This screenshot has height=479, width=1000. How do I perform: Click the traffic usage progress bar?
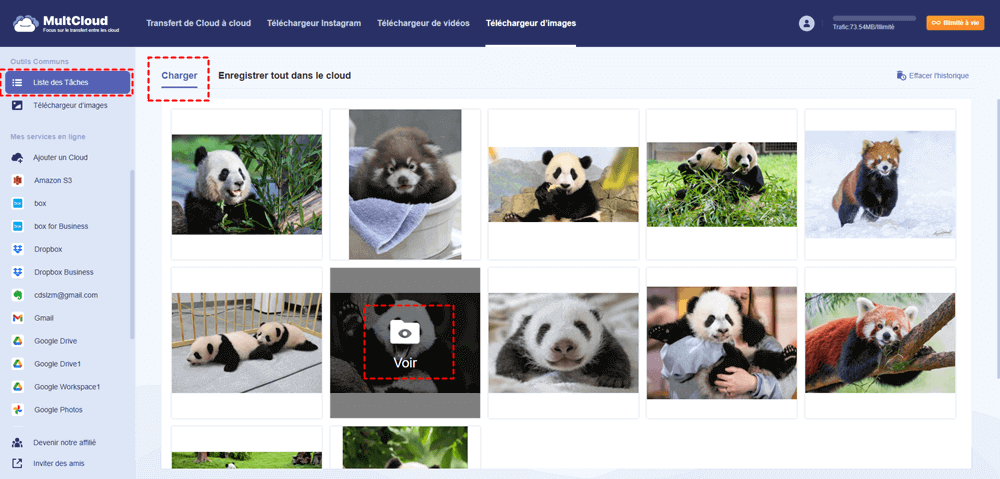[874, 18]
